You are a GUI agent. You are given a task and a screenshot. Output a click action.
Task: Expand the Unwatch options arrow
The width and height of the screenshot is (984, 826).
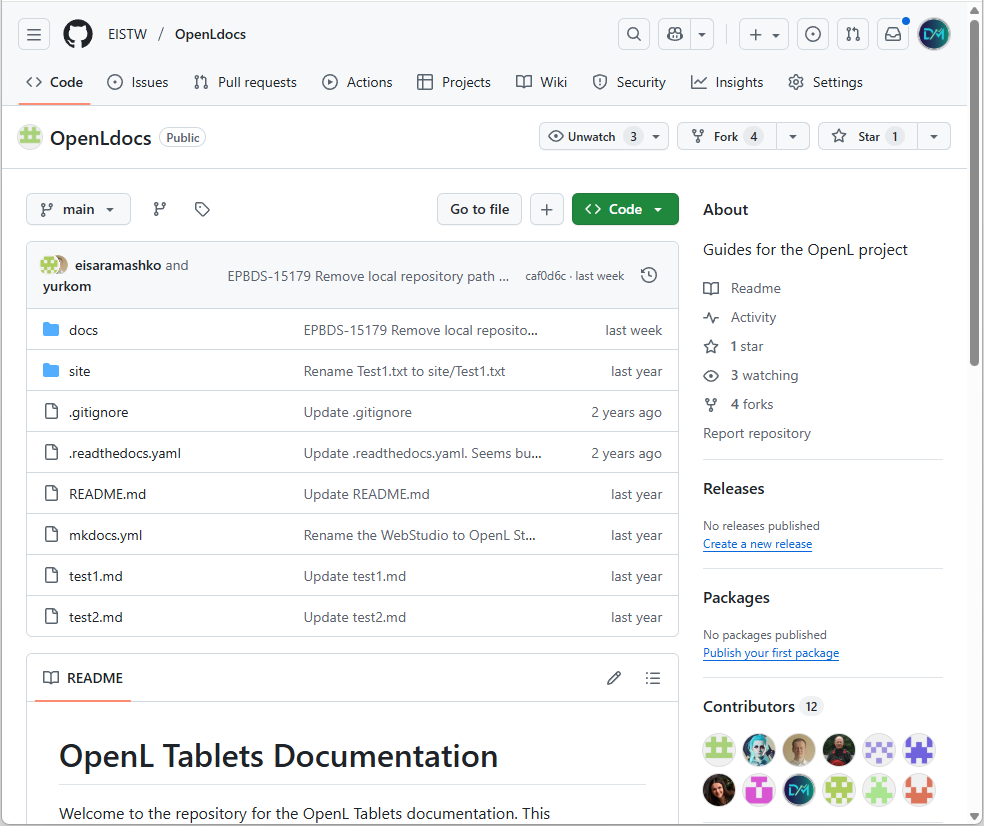(x=656, y=136)
